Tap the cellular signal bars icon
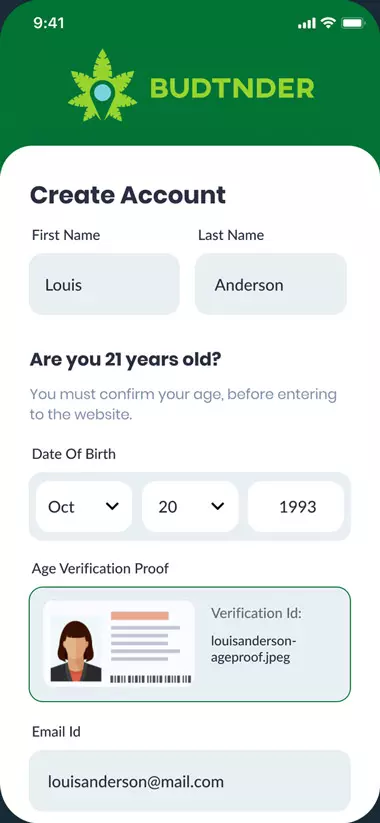Image resolution: width=380 pixels, height=823 pixels. point(307,23)
